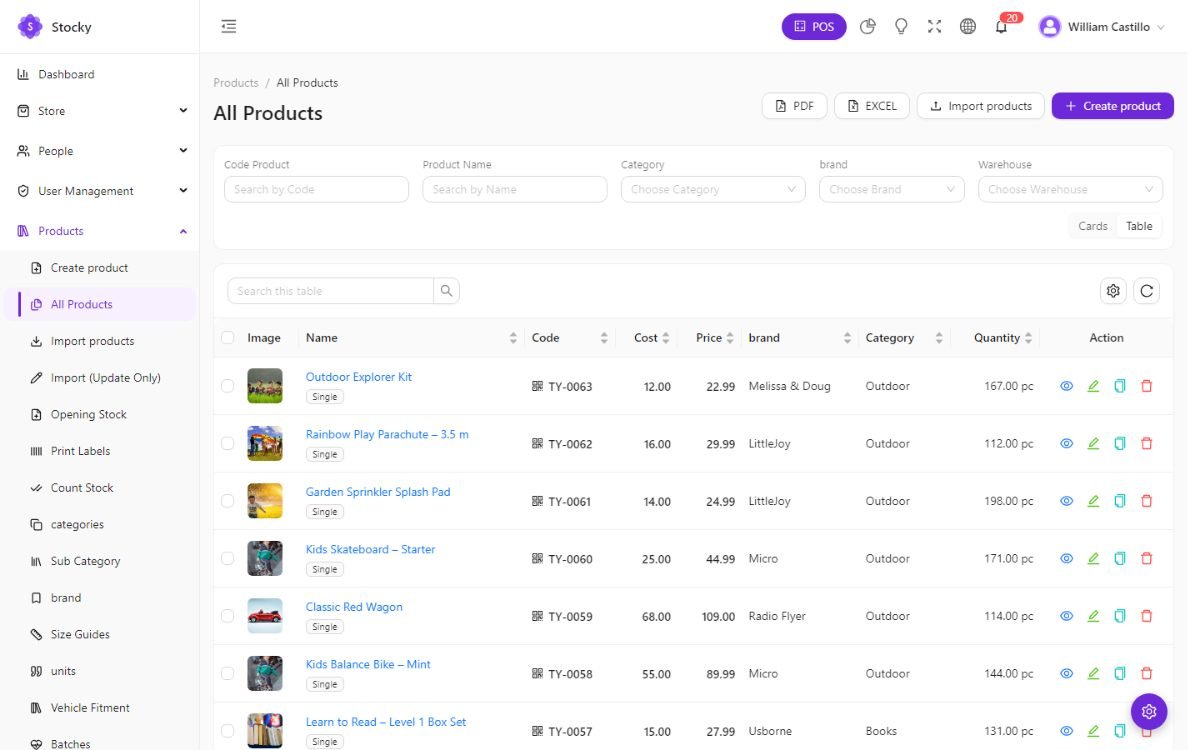This screenshot has width=1200, height=750.
Task: Export products as PDF
Action: [795, 106]
